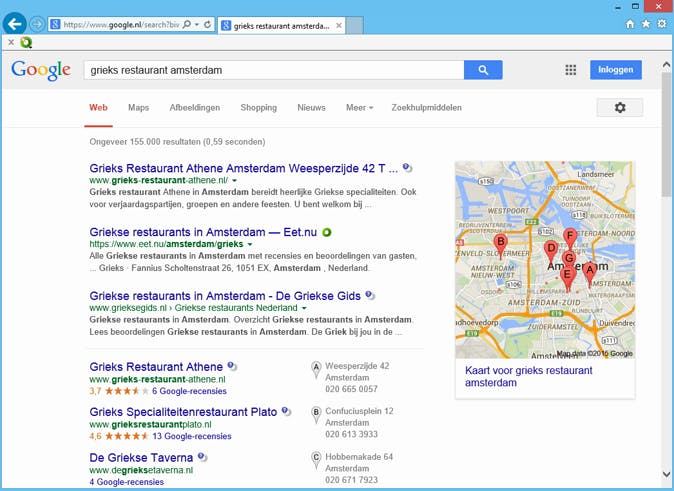Expand dropdown arrow next to Griekse restaurants Nederland breadcrumb
Image resolution: width=674 pixels, height=491 pixels.
[x=304, y=308]
